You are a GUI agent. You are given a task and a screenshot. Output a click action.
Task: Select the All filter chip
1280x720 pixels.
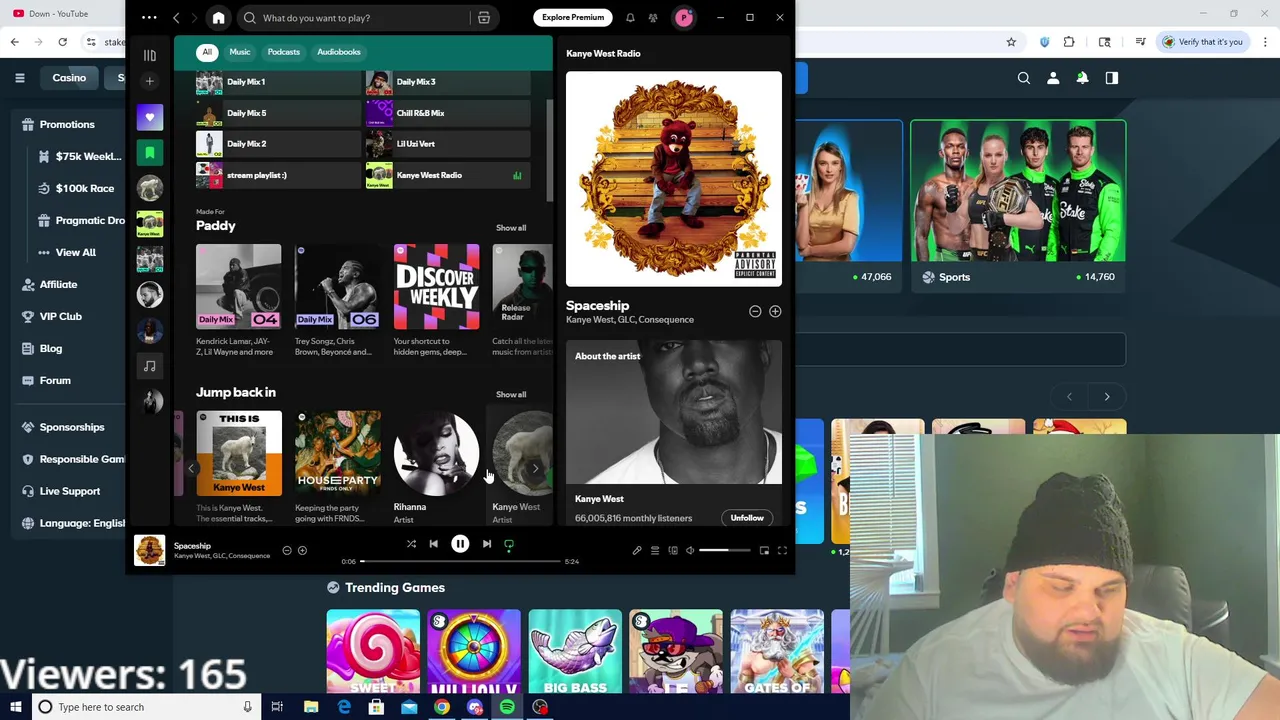pyautogui.click(x=207, y=52)
